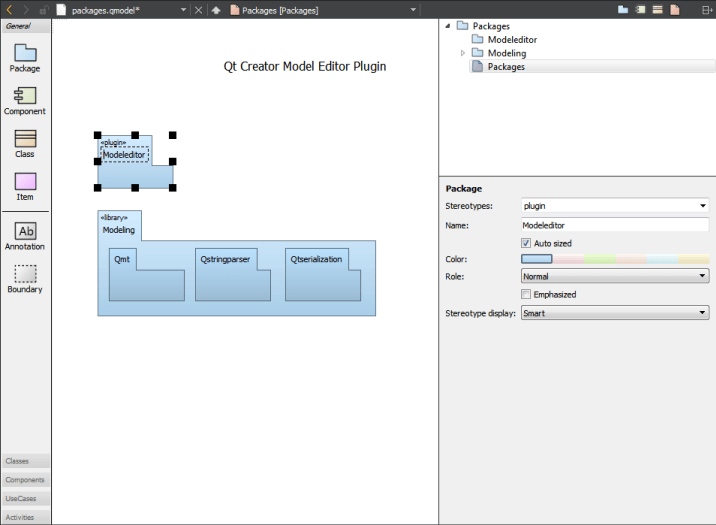Open the Stereotypes combo box
The height and width of the screenshot is (525, 716).
click(x=615, y=205)
